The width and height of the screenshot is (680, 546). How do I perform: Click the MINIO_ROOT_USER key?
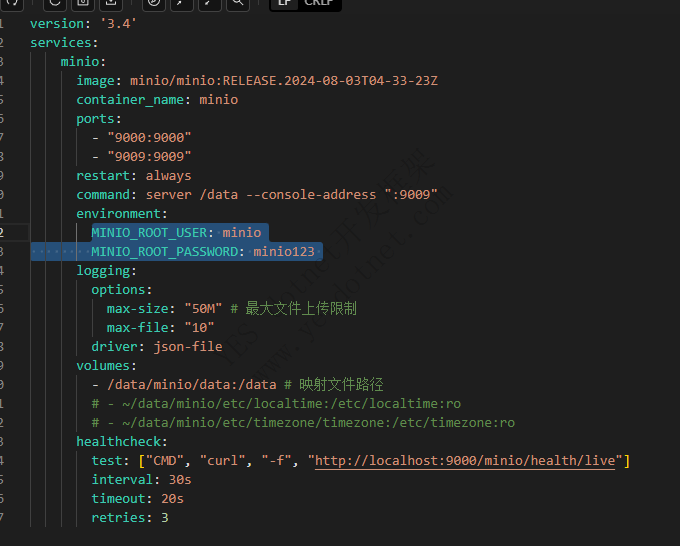pos(149,233)
